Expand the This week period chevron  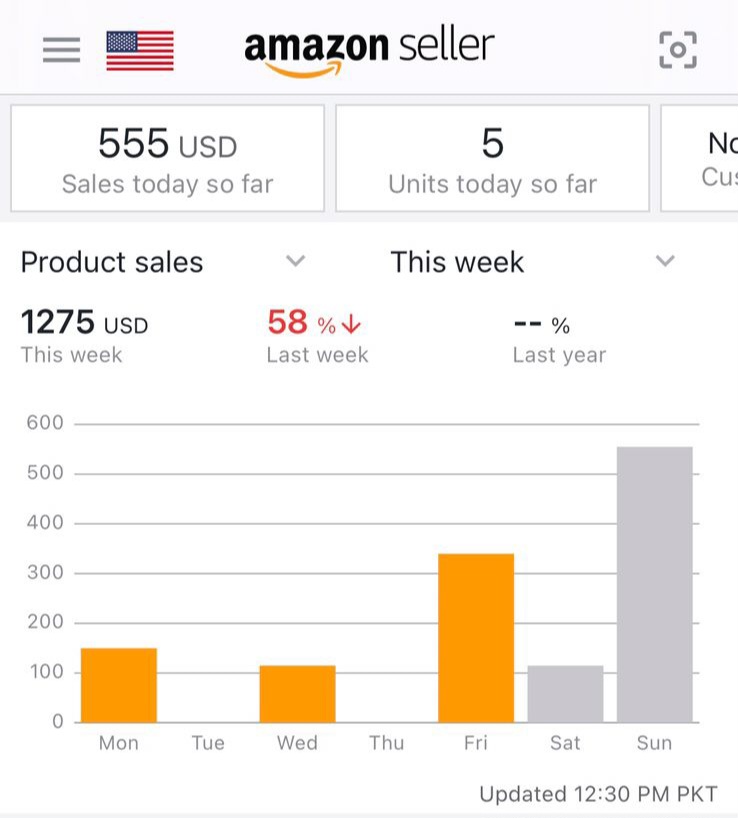coord(665,261)
